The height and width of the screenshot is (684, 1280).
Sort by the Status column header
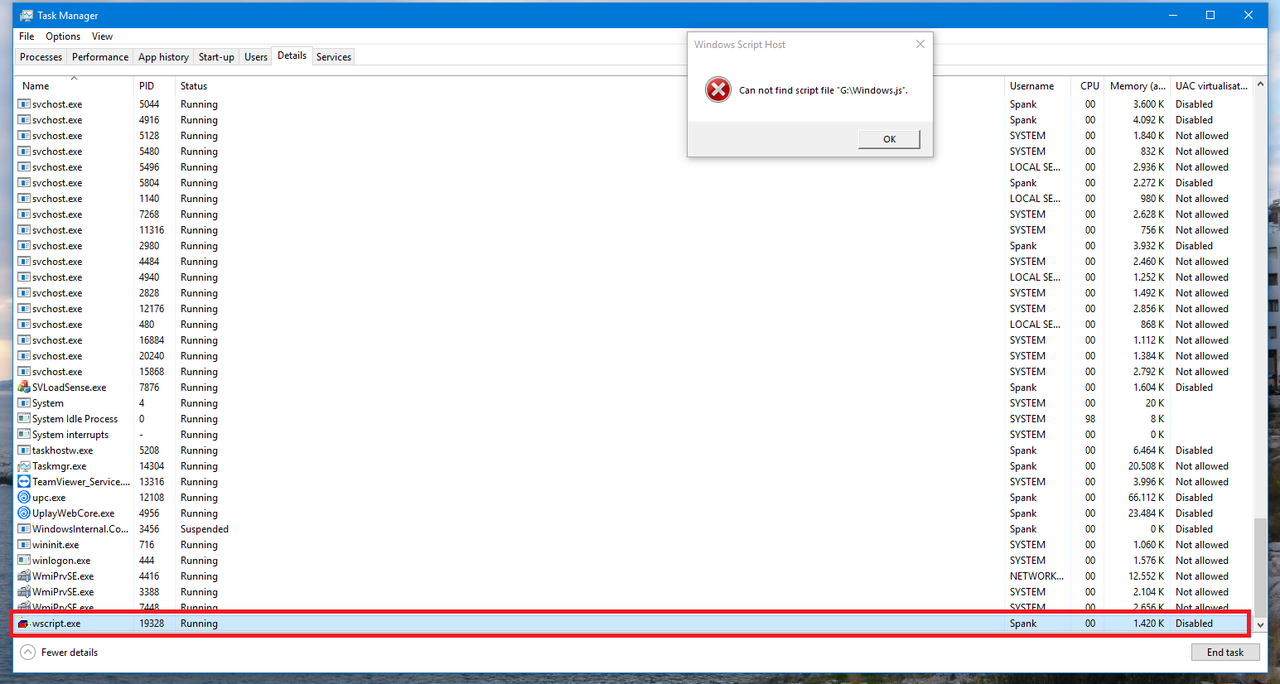[x=590, y=86]
